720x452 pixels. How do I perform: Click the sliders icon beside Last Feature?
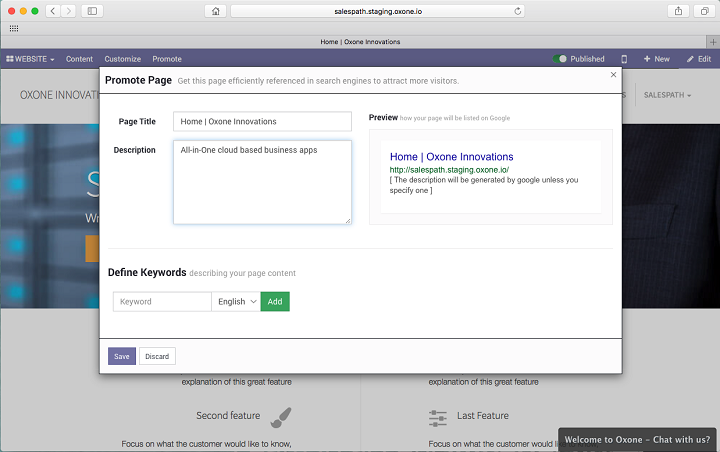pos(438,418)
